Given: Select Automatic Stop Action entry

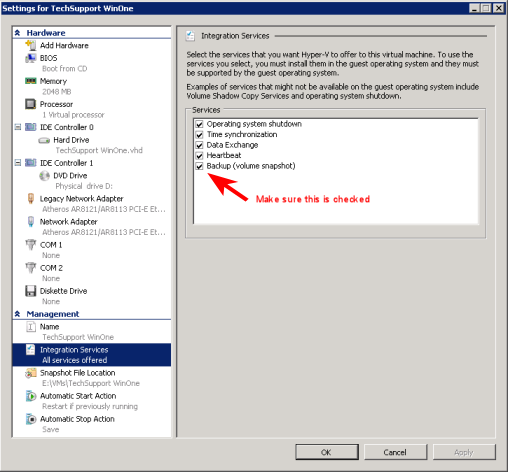Looking at the screenshot, I should tap(77, 419).
